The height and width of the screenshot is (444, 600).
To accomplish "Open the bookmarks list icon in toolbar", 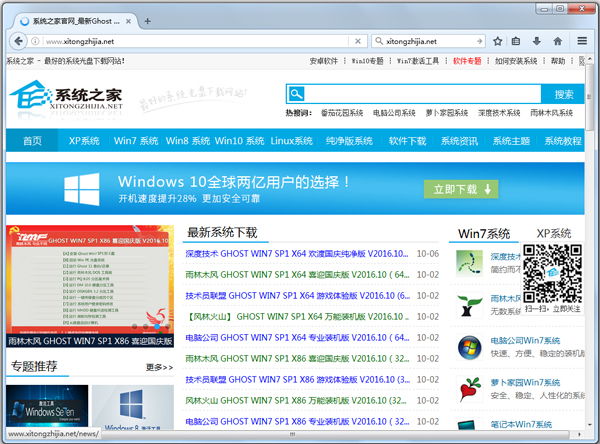I will click(517, 42).
